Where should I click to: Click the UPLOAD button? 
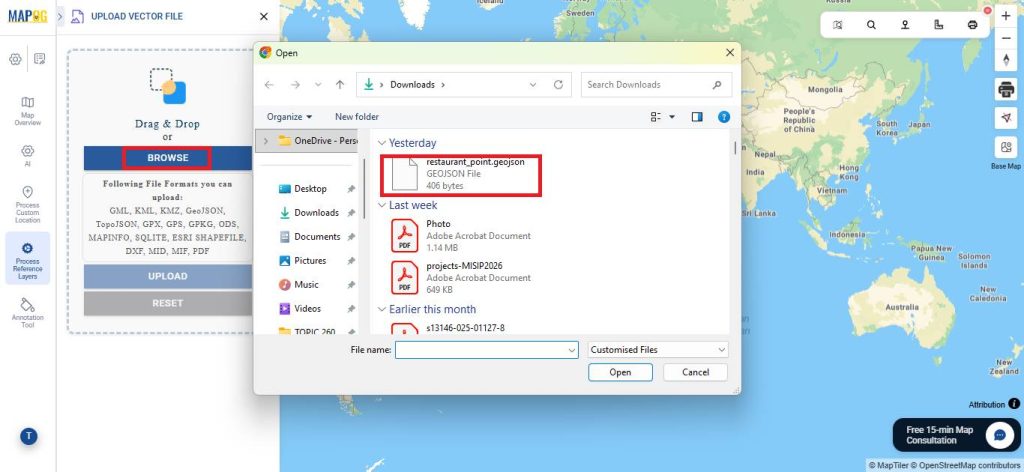(x=168, y=276)
